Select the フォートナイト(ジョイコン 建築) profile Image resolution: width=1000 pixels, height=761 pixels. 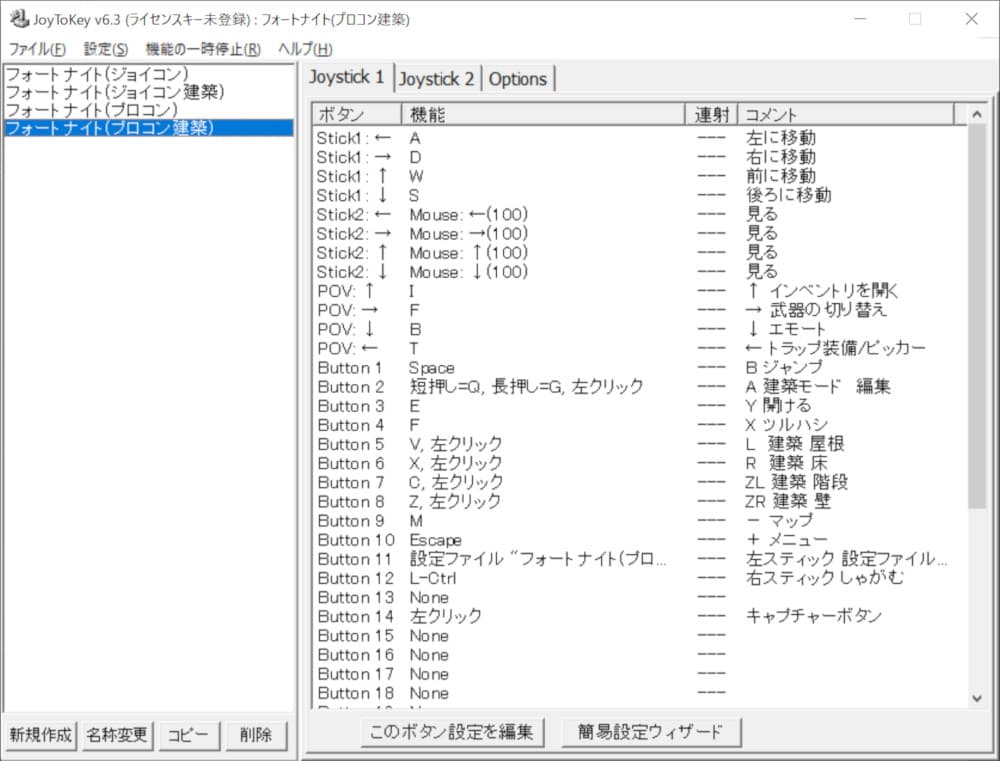114,92
